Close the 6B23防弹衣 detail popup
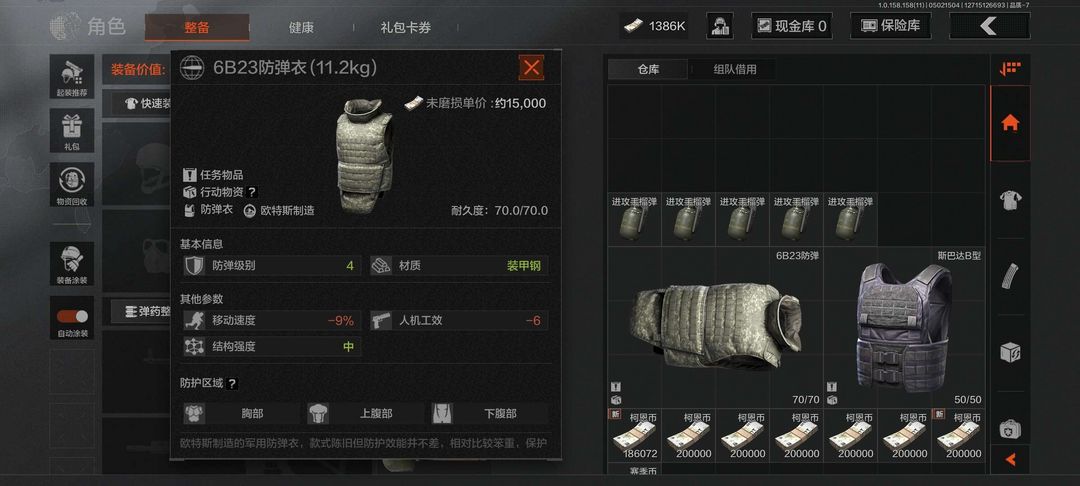The image size is (1080, 486). 531,67
